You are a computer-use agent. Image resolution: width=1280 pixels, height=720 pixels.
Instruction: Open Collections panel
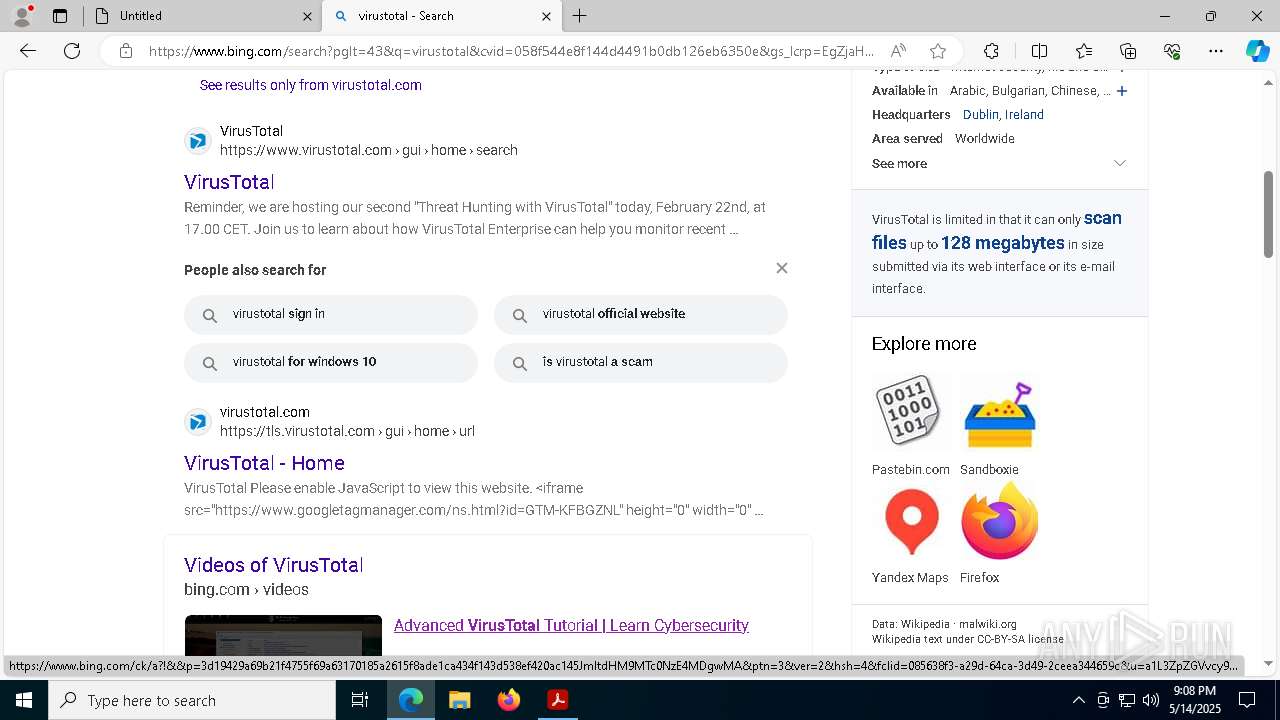click(x=1128, y=51)
